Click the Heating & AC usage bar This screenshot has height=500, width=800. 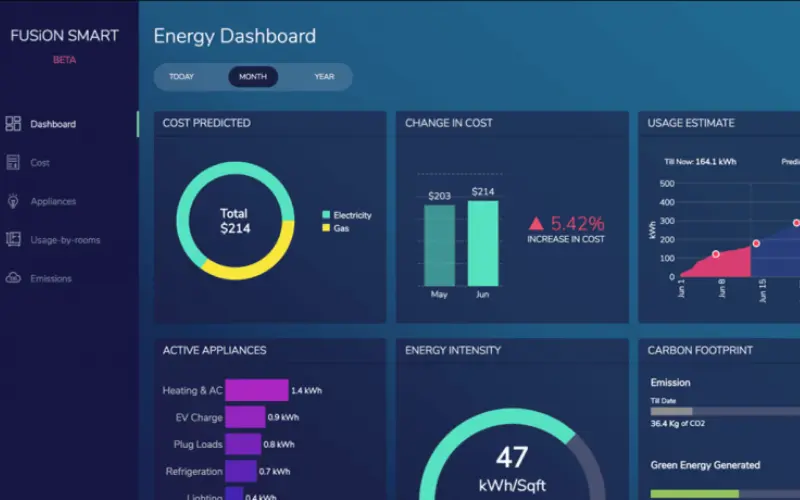coord(257,390)
